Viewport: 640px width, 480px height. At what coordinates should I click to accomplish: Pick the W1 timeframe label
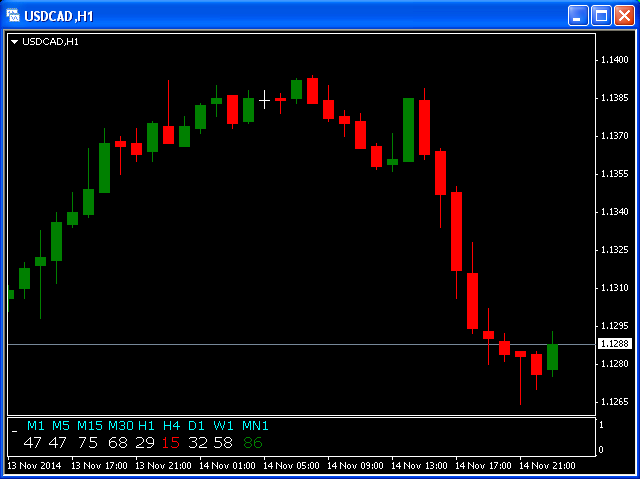(x=222, y=426)
